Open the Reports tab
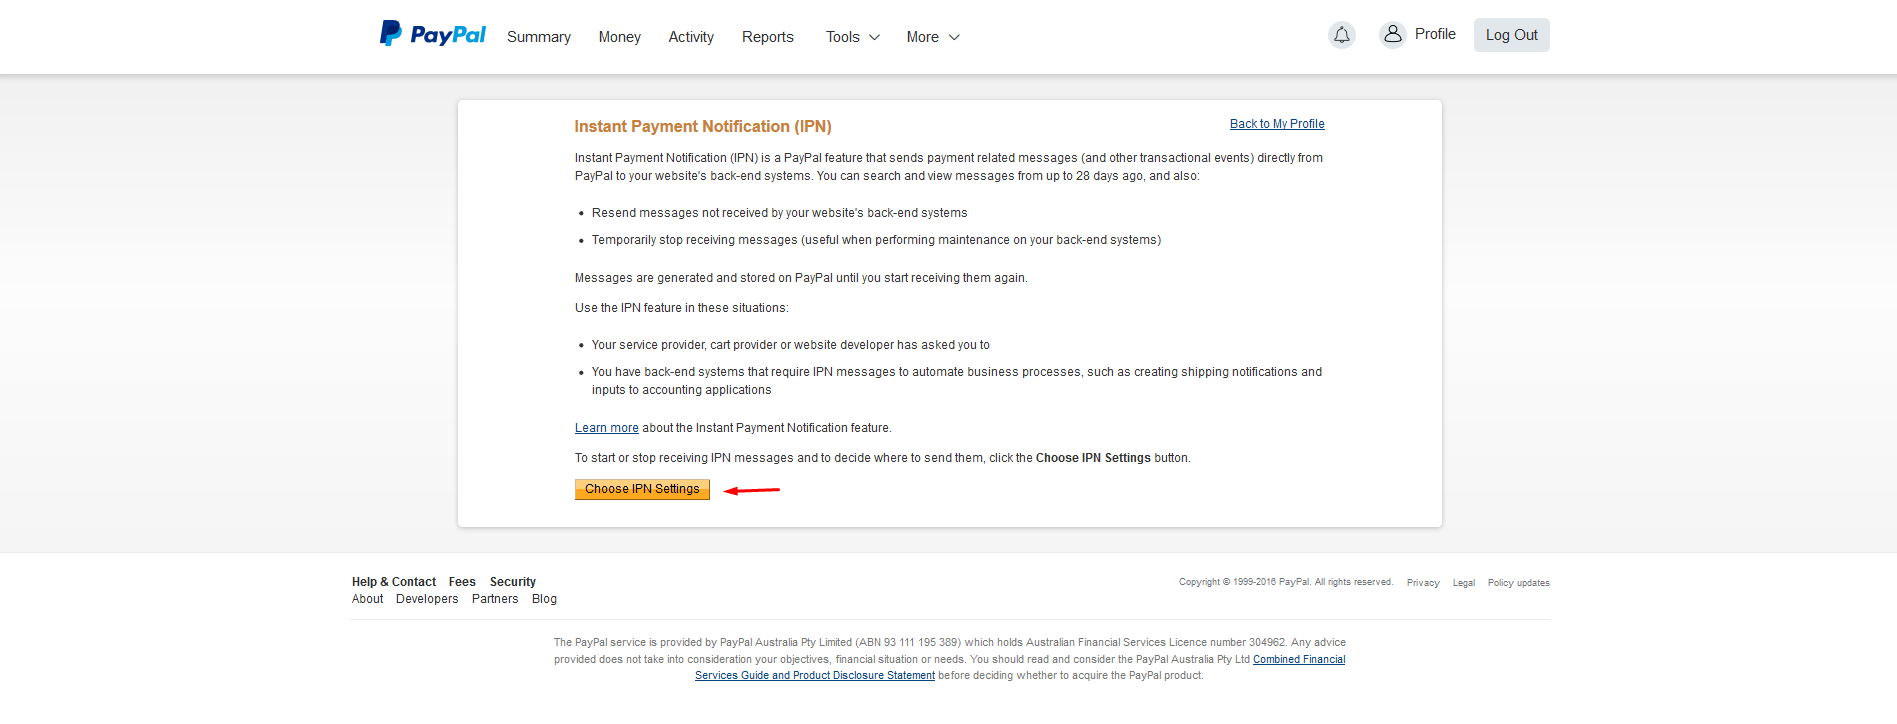Screen dimensions: 1897x724 (768, 37)
